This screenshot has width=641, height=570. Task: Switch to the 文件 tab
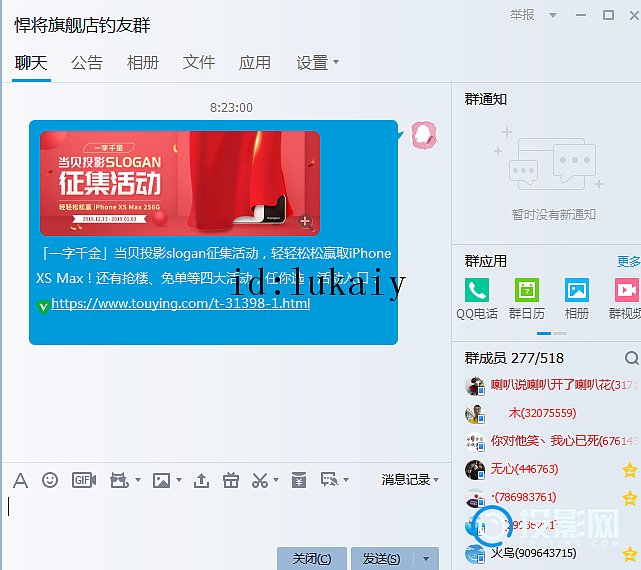coord(199,63)
